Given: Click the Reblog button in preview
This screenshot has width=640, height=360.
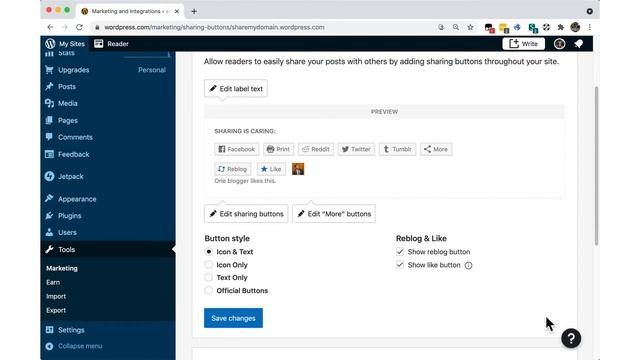Looking at the screenshot, I should [233, 169].
